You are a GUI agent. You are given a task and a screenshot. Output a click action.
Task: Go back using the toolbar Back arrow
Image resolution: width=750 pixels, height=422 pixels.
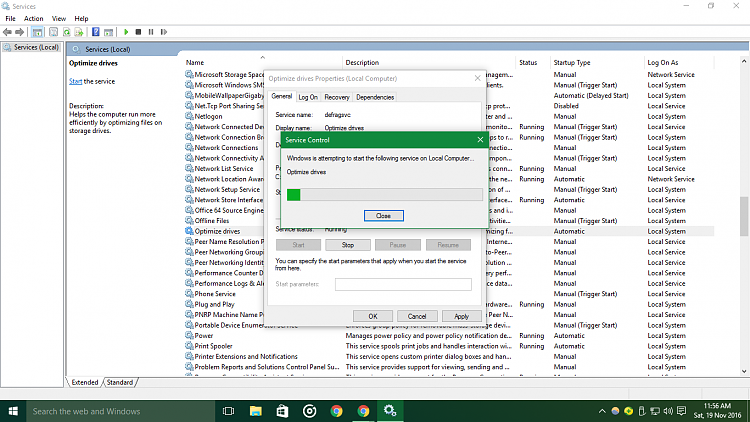pos(7,32)
